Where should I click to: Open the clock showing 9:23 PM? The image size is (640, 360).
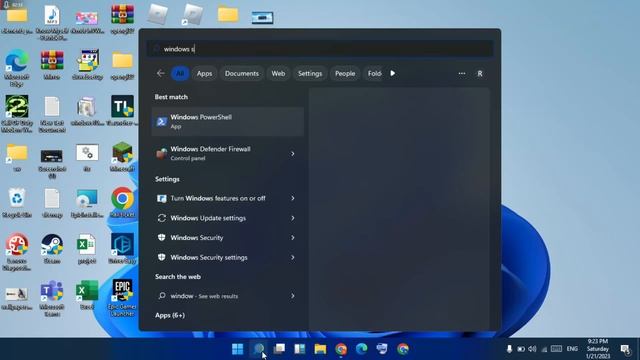tap(598, 349)
